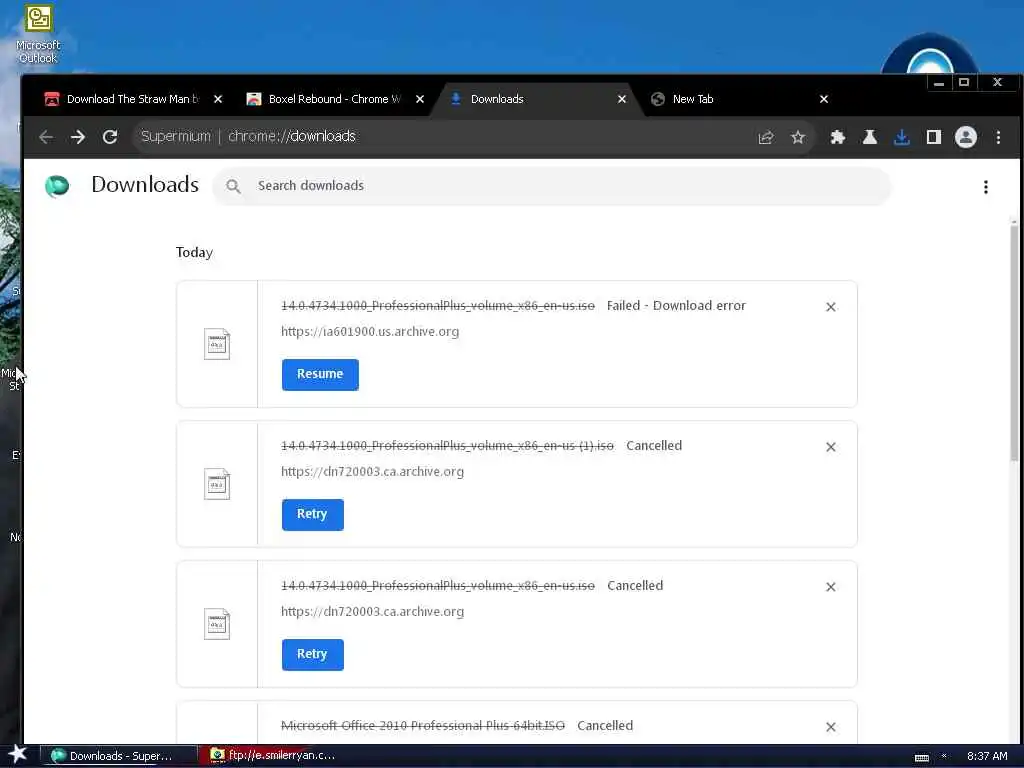Remove the (1).iso cancelled entry
Viewport: 1024px width, 768px height.
click(x=831, y=447)
